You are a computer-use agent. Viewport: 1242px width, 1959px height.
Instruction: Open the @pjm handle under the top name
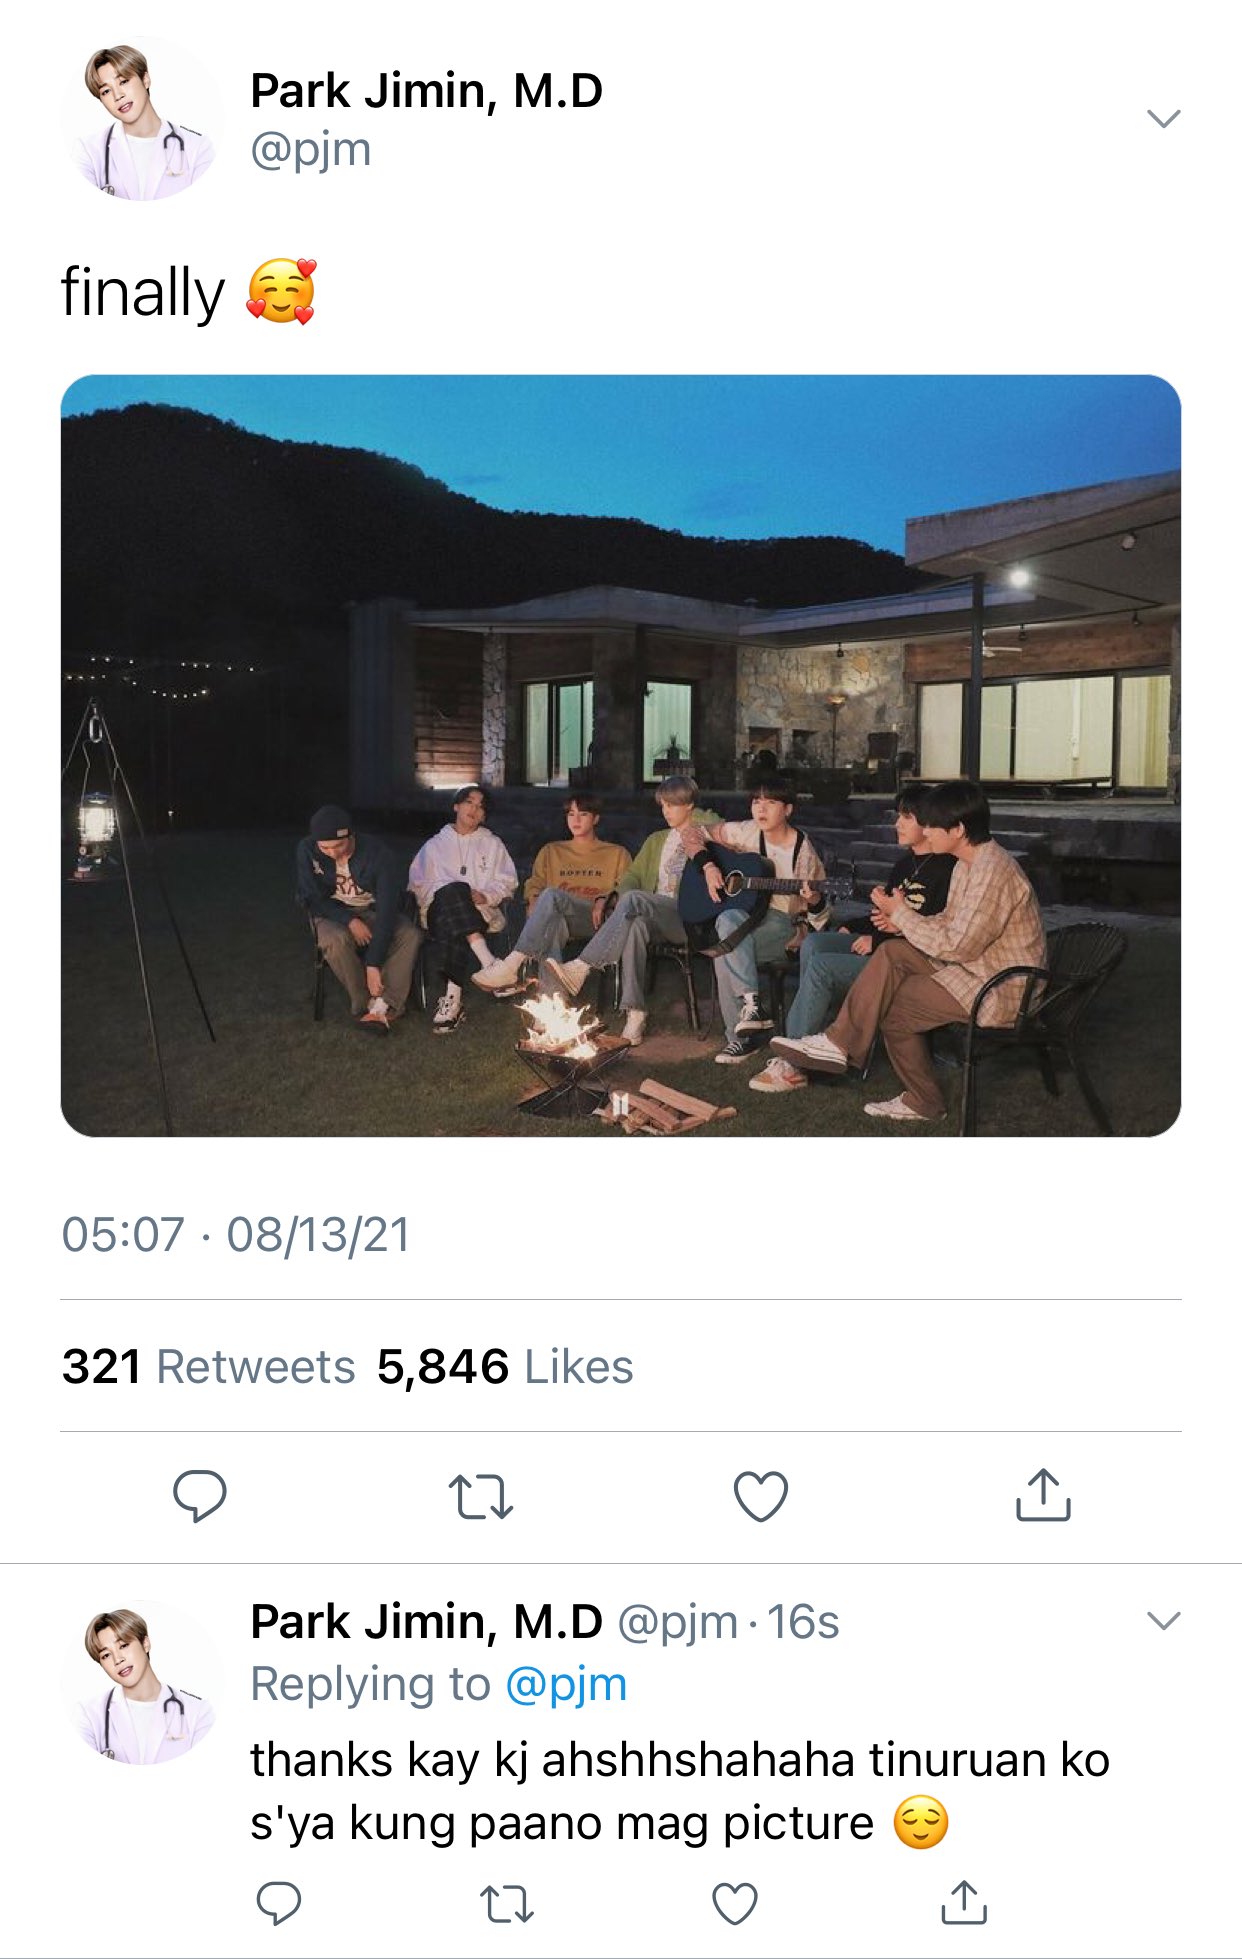tap(311, 150)
